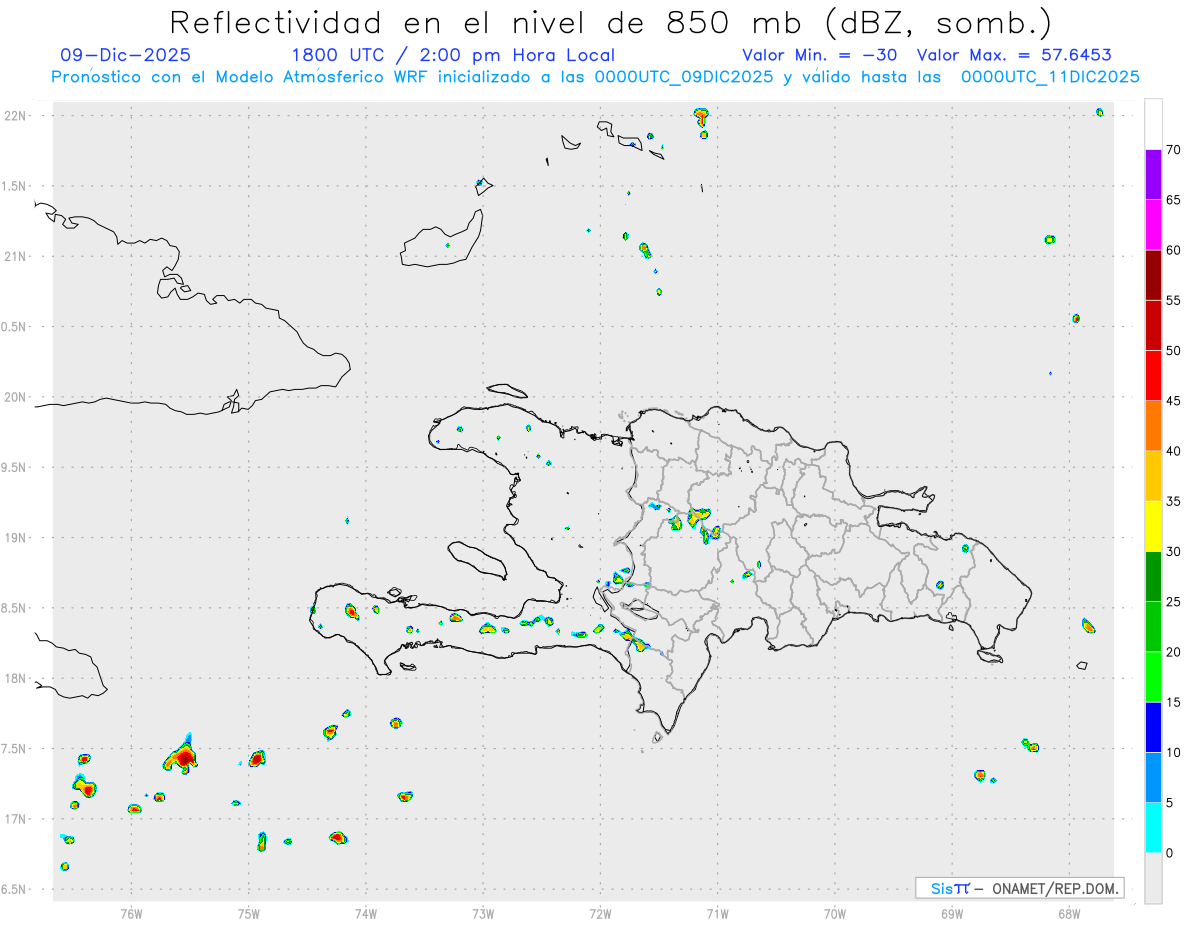The width and height of the screenshot is (1200, 927).
Task: Select the colorbar scale label '30'
Action: point(1173,552)
